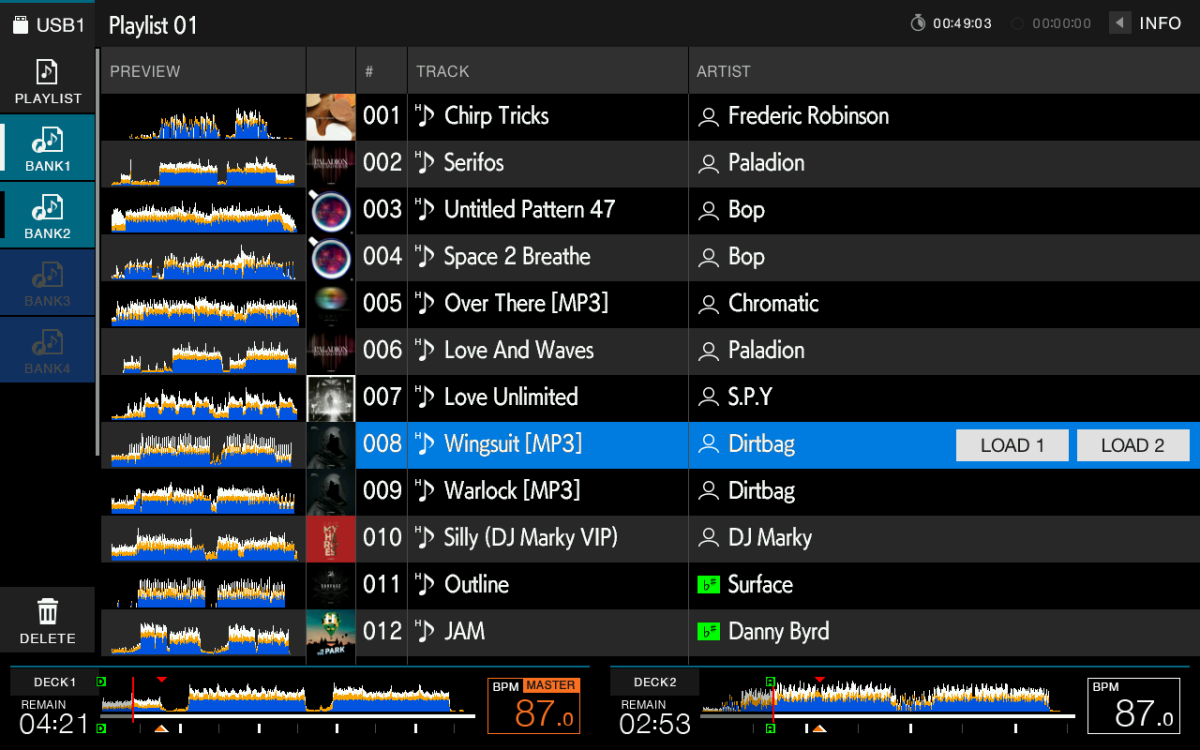This screenshot has width=1200, height=750.
Task: Sort by the TRACK column header
Action: (x=547, y=71)
